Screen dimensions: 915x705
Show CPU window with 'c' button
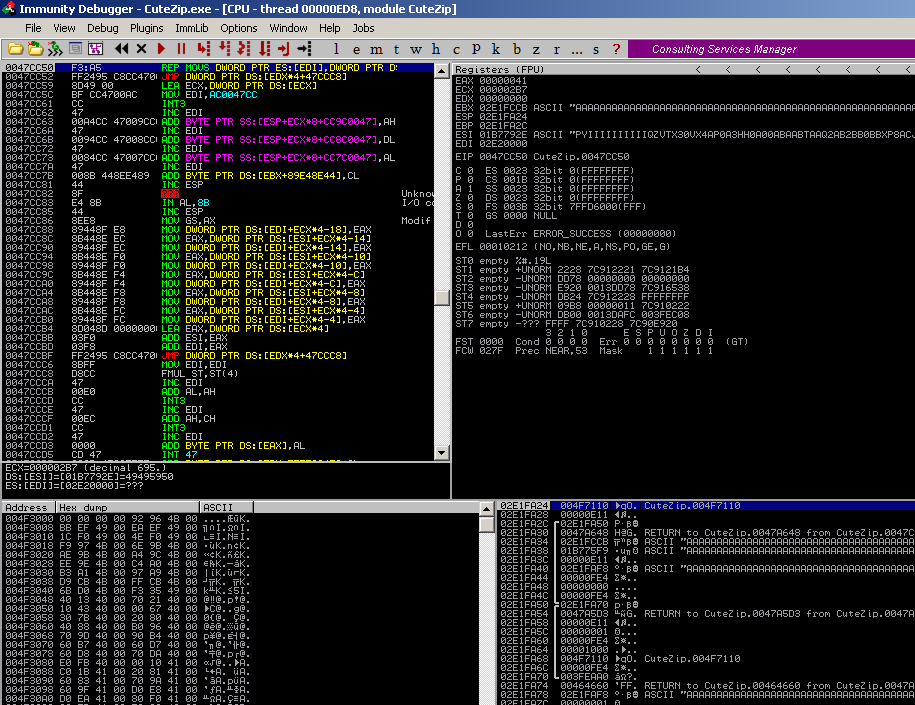click(456, 50)
